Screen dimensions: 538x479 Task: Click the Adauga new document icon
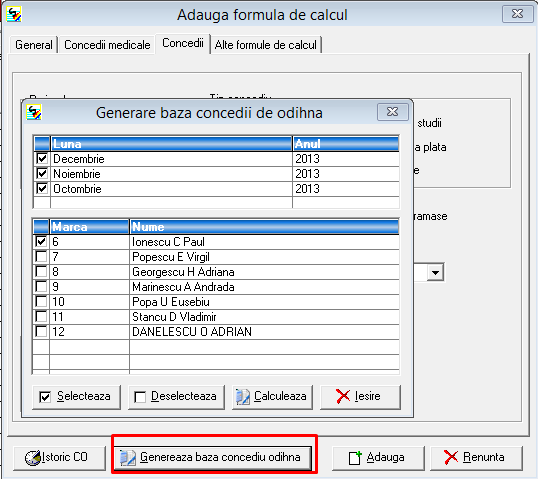(x=355, y=458)
